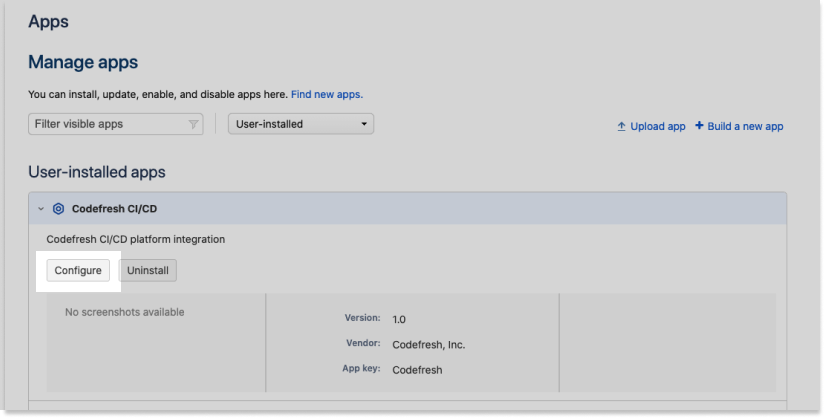
Task: Click the Manage apps heading
Action: coord(83,62)
